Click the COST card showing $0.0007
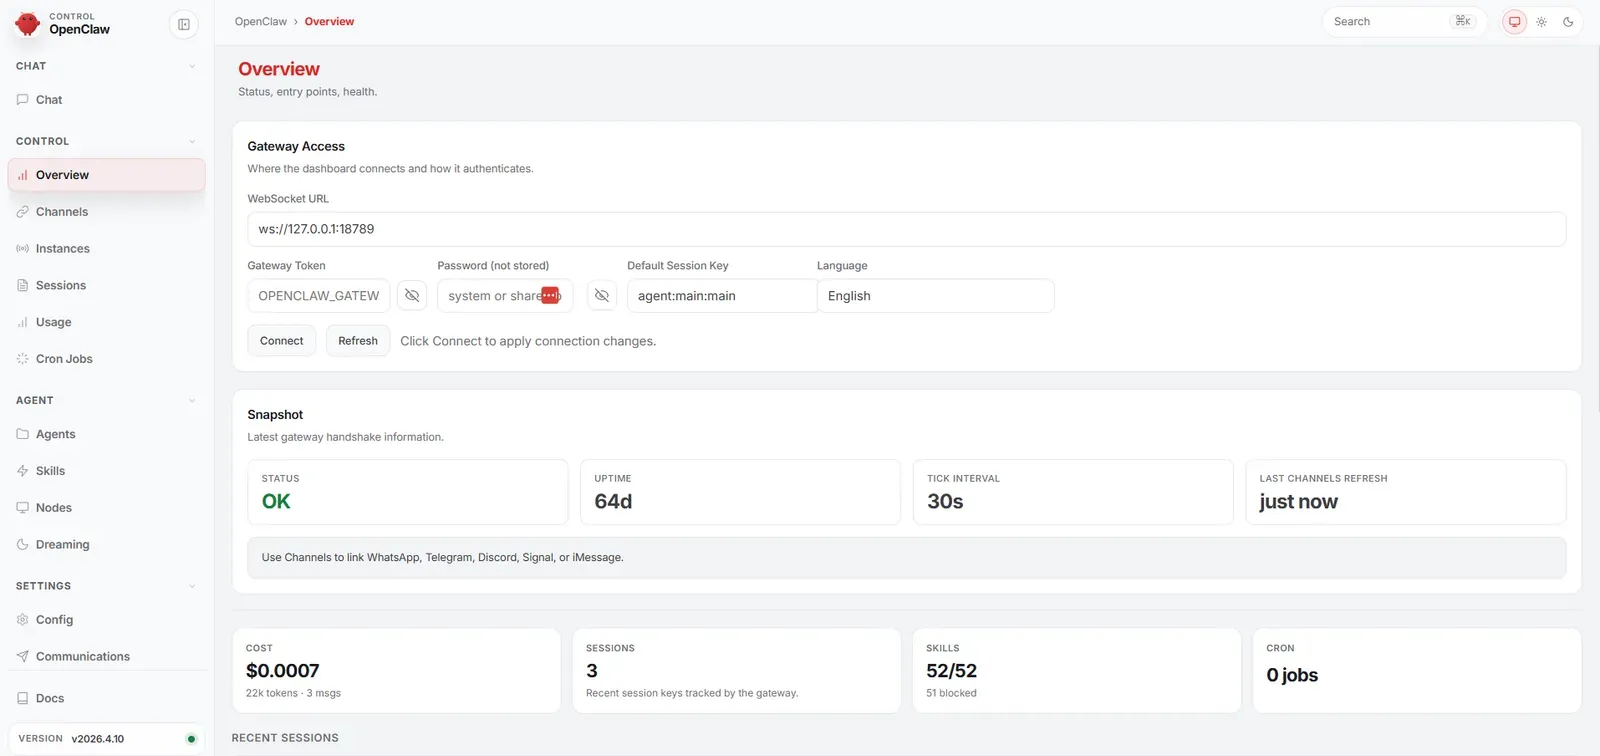The image size is (1600, 756). [x=396, y=671]
